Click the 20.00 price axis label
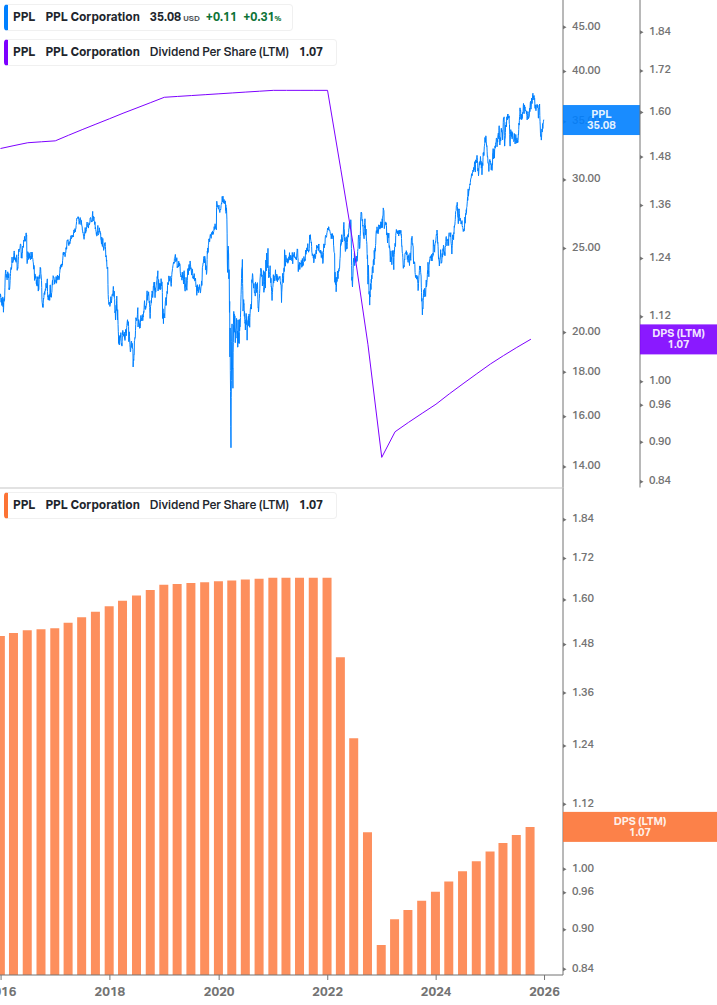This screenshot has height=1005, width=717. point(586,331)
